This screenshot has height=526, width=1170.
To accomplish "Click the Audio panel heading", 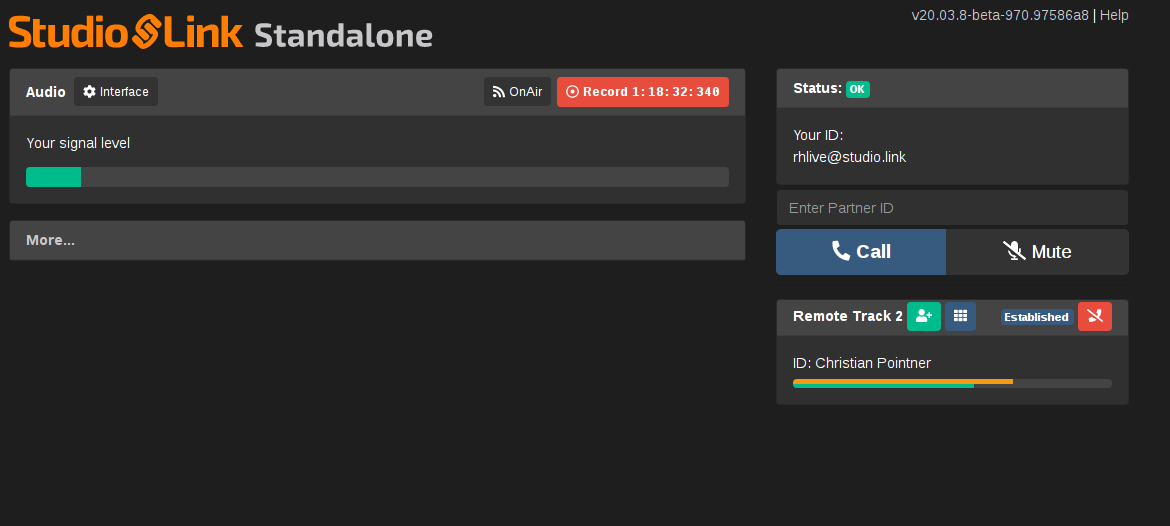I will tap(46, 92).
